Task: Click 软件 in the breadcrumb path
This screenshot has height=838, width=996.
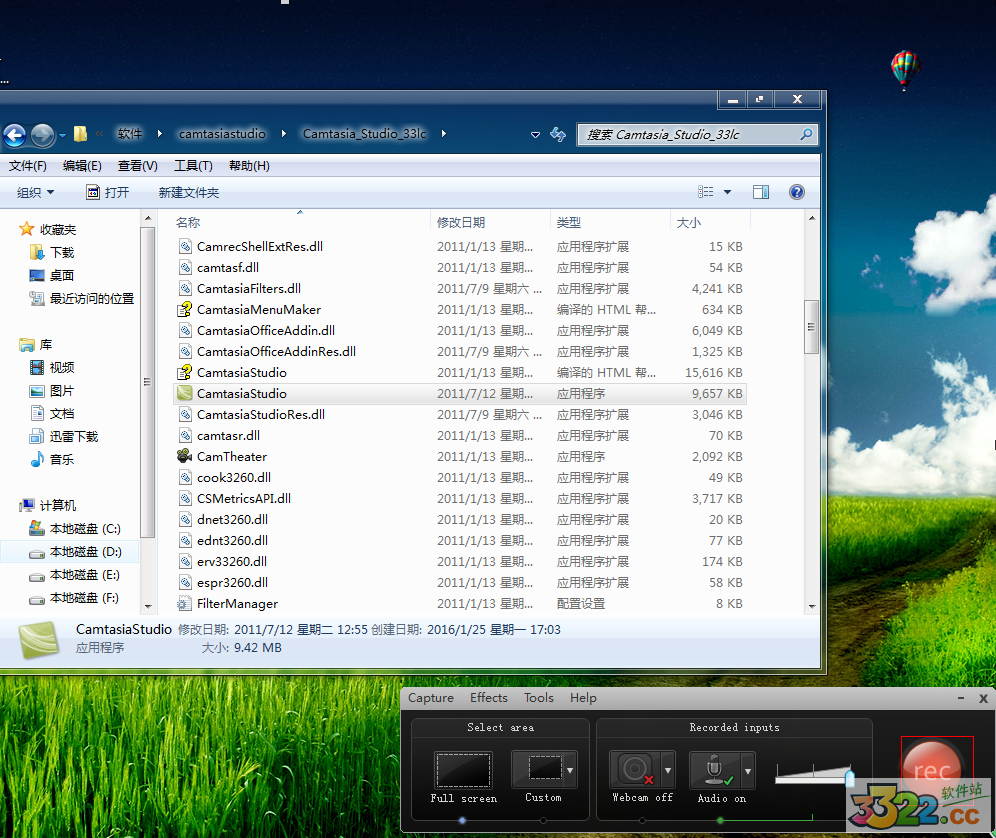Action: (130, 133)
